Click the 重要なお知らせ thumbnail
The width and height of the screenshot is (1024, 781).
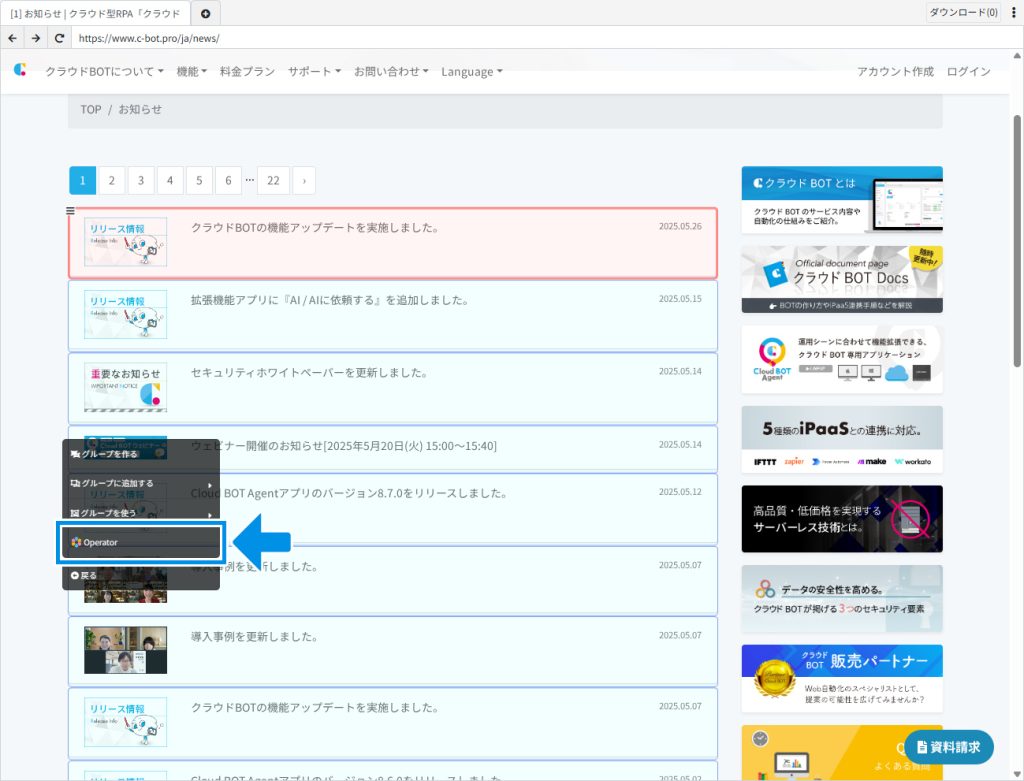pyautogui.click(x=125, y=387)
